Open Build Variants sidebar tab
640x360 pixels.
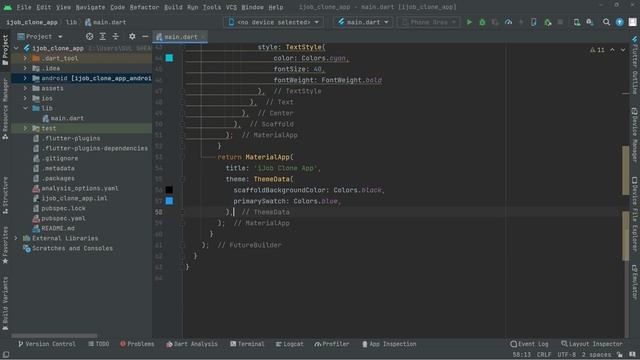5,303
